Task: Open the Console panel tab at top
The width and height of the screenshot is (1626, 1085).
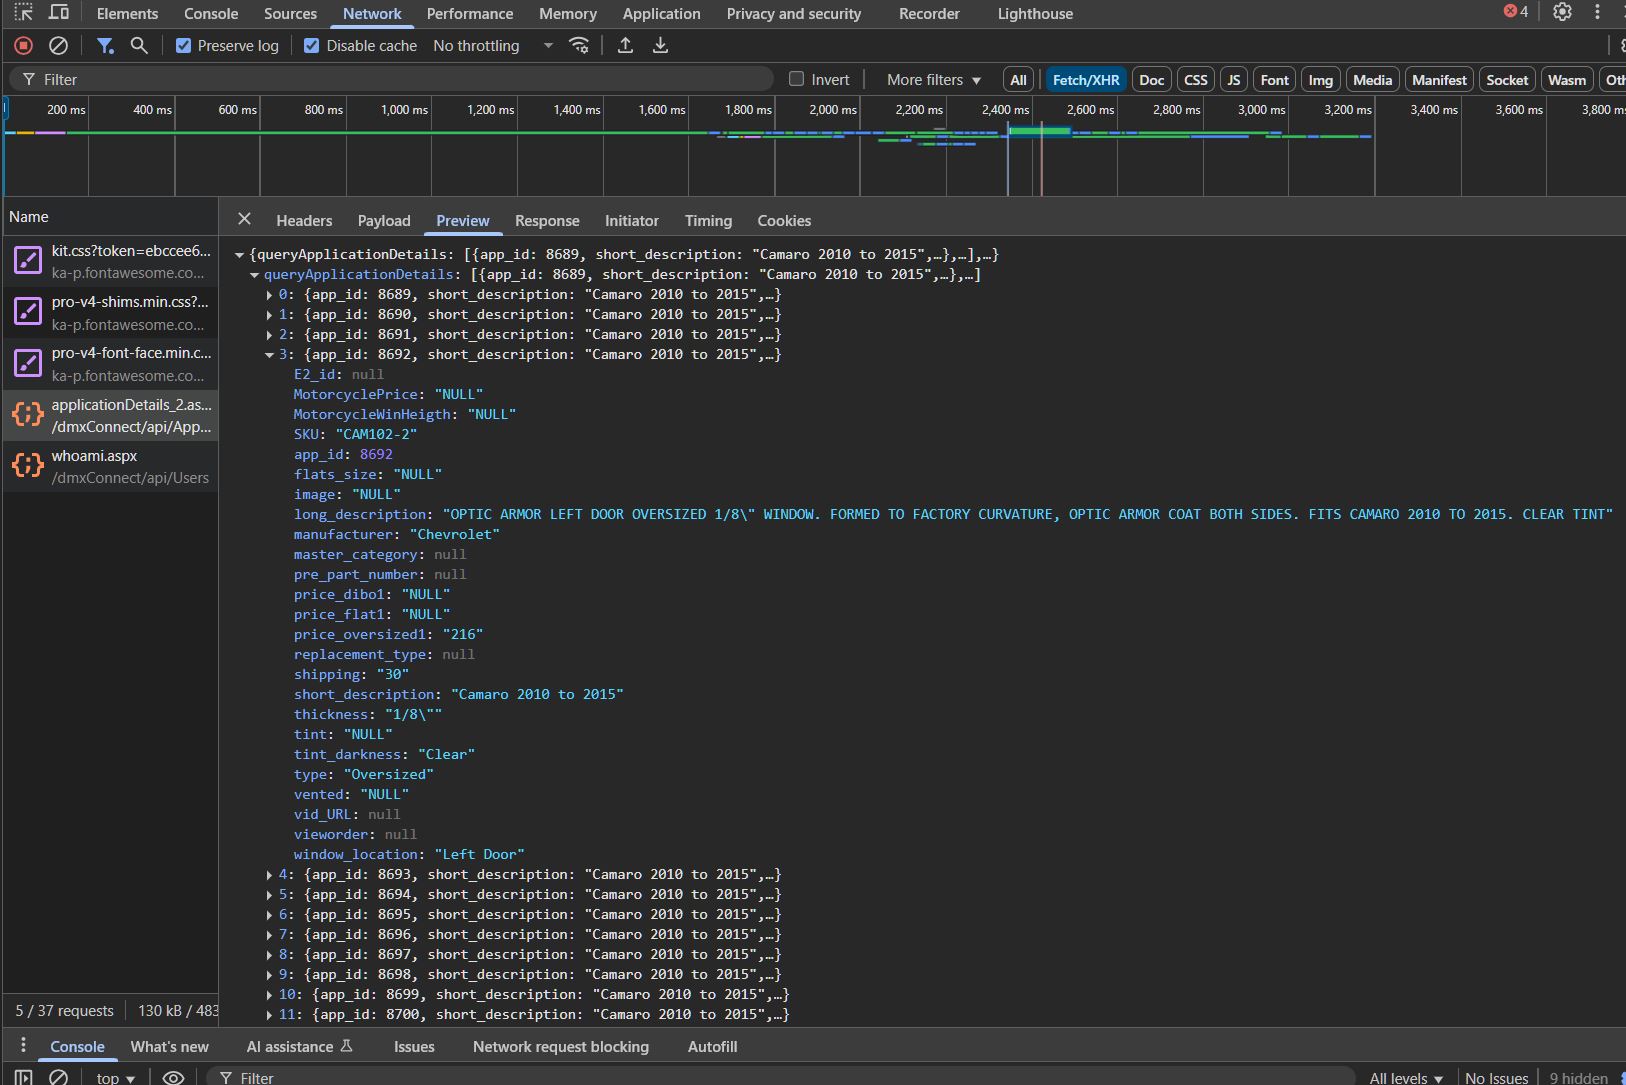Action: click(x=211, y=13)
